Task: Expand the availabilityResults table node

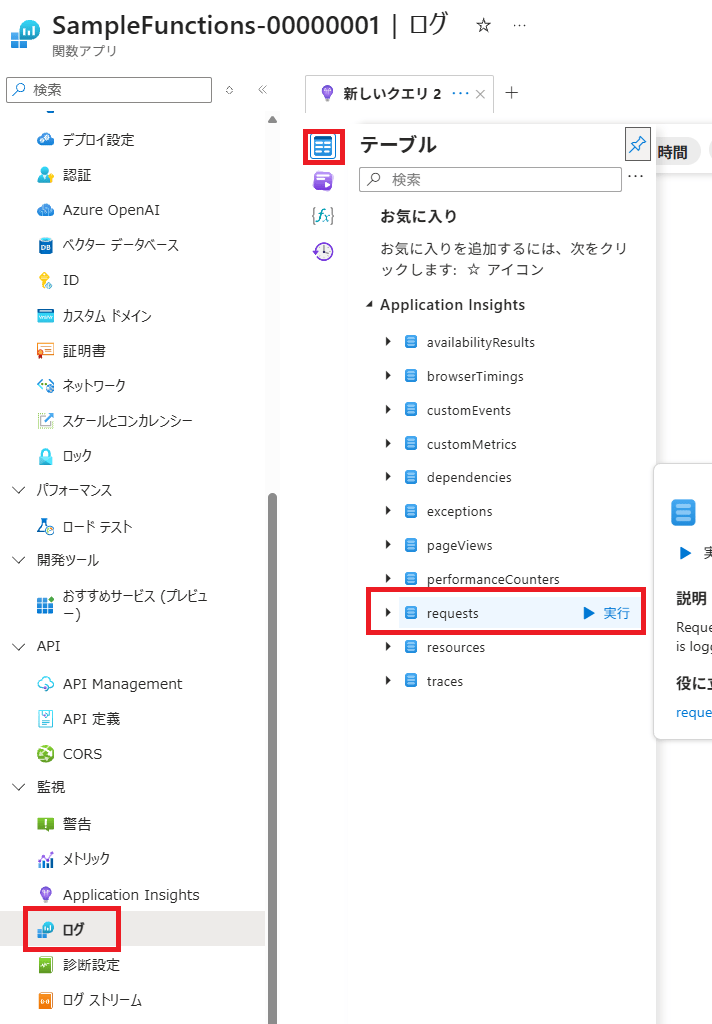Action: [x=388, y=342]
